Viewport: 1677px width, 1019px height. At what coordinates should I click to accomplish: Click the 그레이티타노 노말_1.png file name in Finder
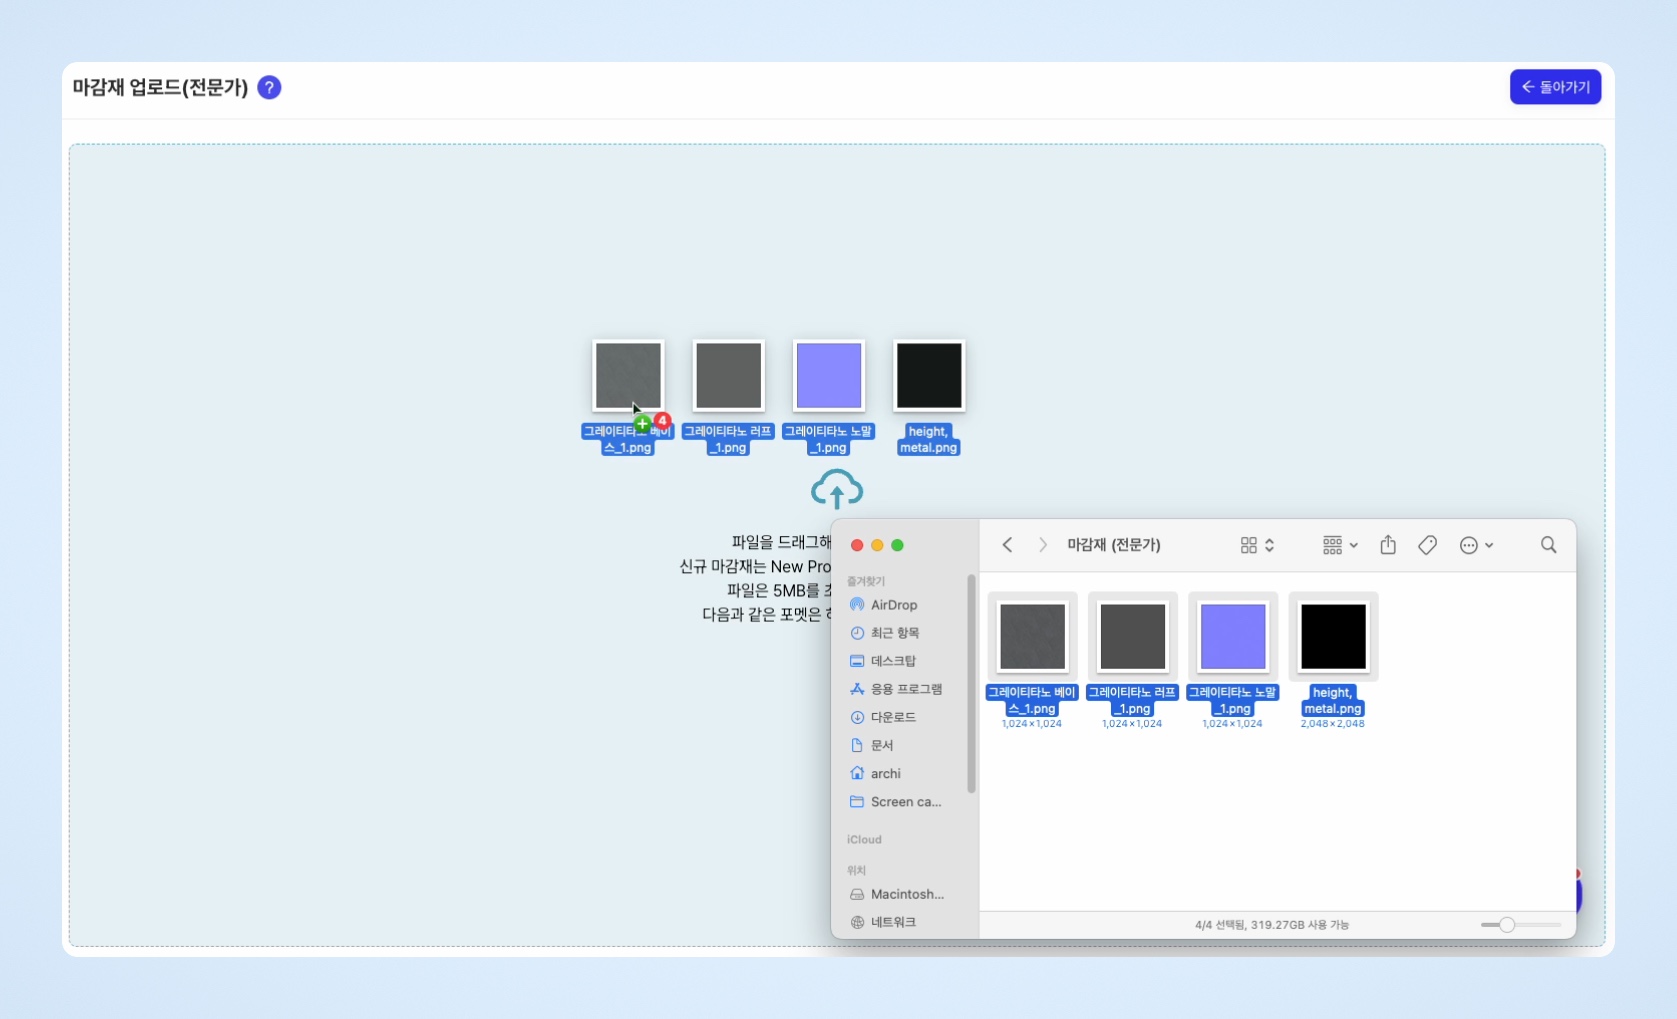(x=1233, y=700)
